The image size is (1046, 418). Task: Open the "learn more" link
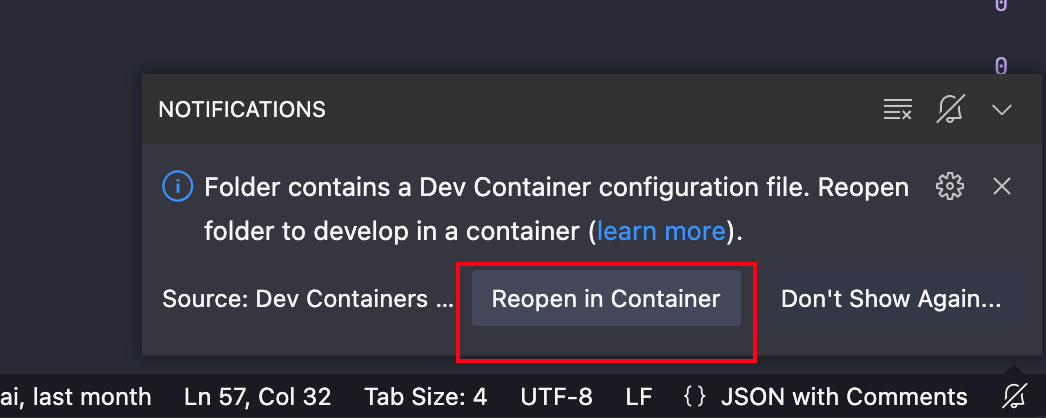[660, 231]
